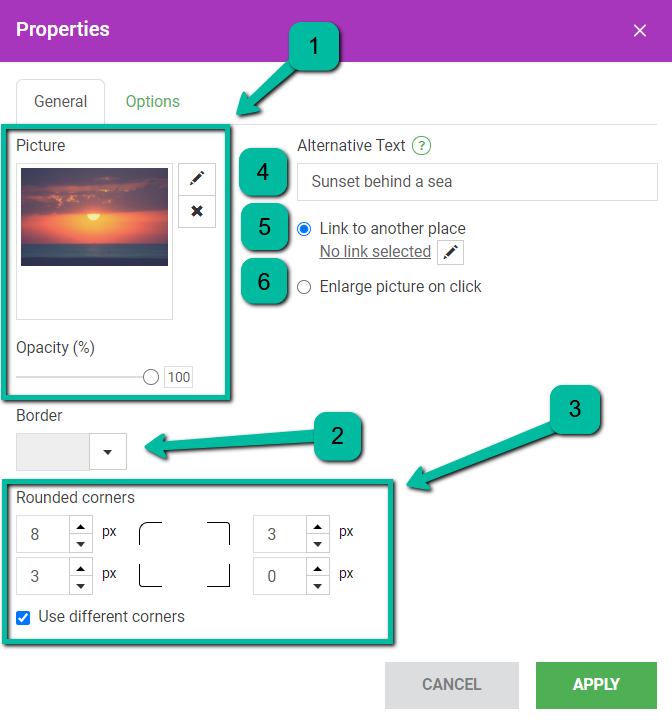Remove the picture with the X icon
This screenshot has height=725, width=672.
coord(197,211)
